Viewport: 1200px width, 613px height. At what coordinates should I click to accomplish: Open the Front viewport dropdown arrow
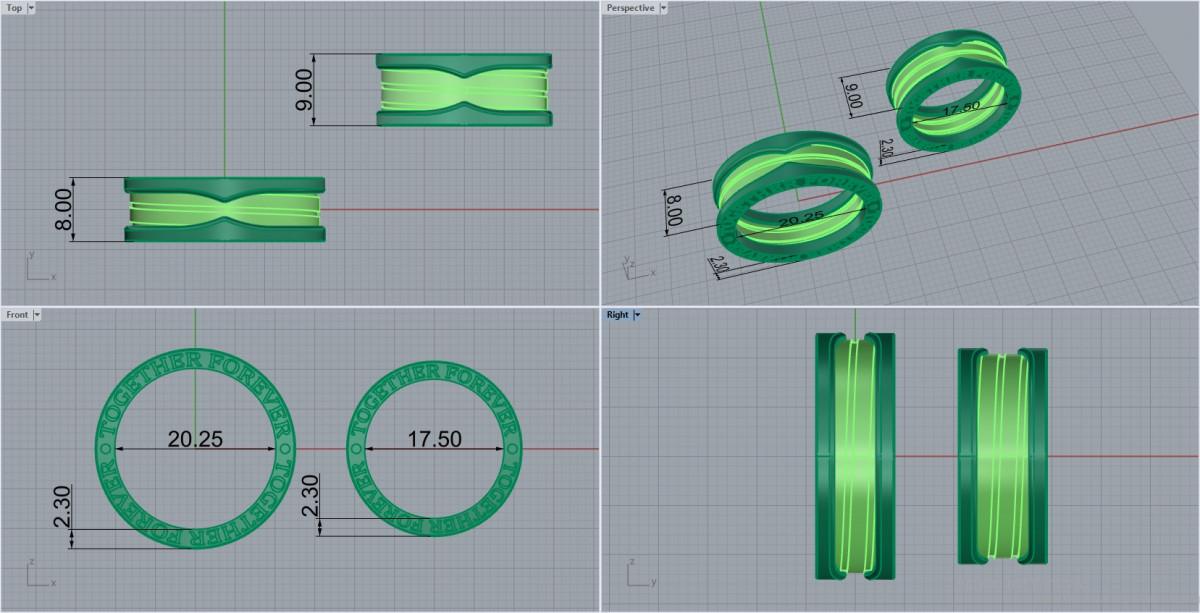click(37, 315)
